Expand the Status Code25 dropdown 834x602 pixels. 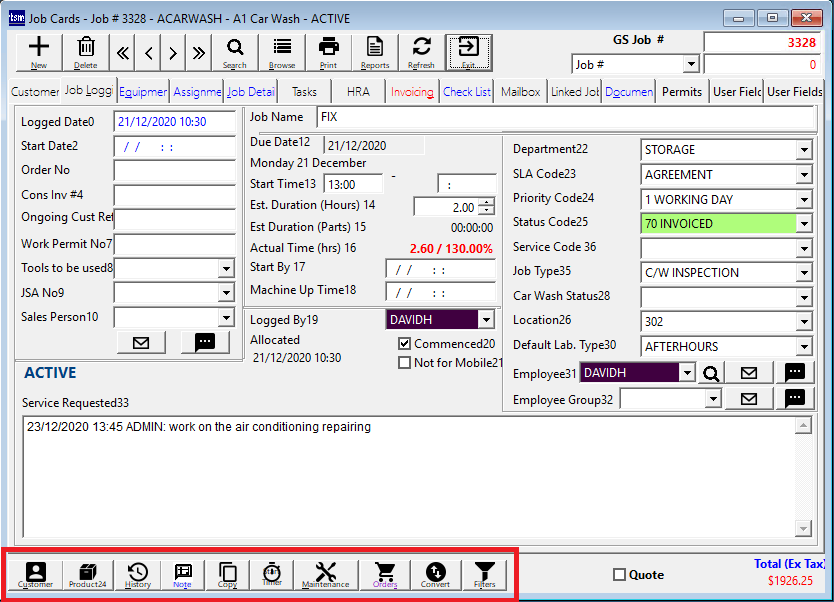pyautogui.click(x=804, y=224)
